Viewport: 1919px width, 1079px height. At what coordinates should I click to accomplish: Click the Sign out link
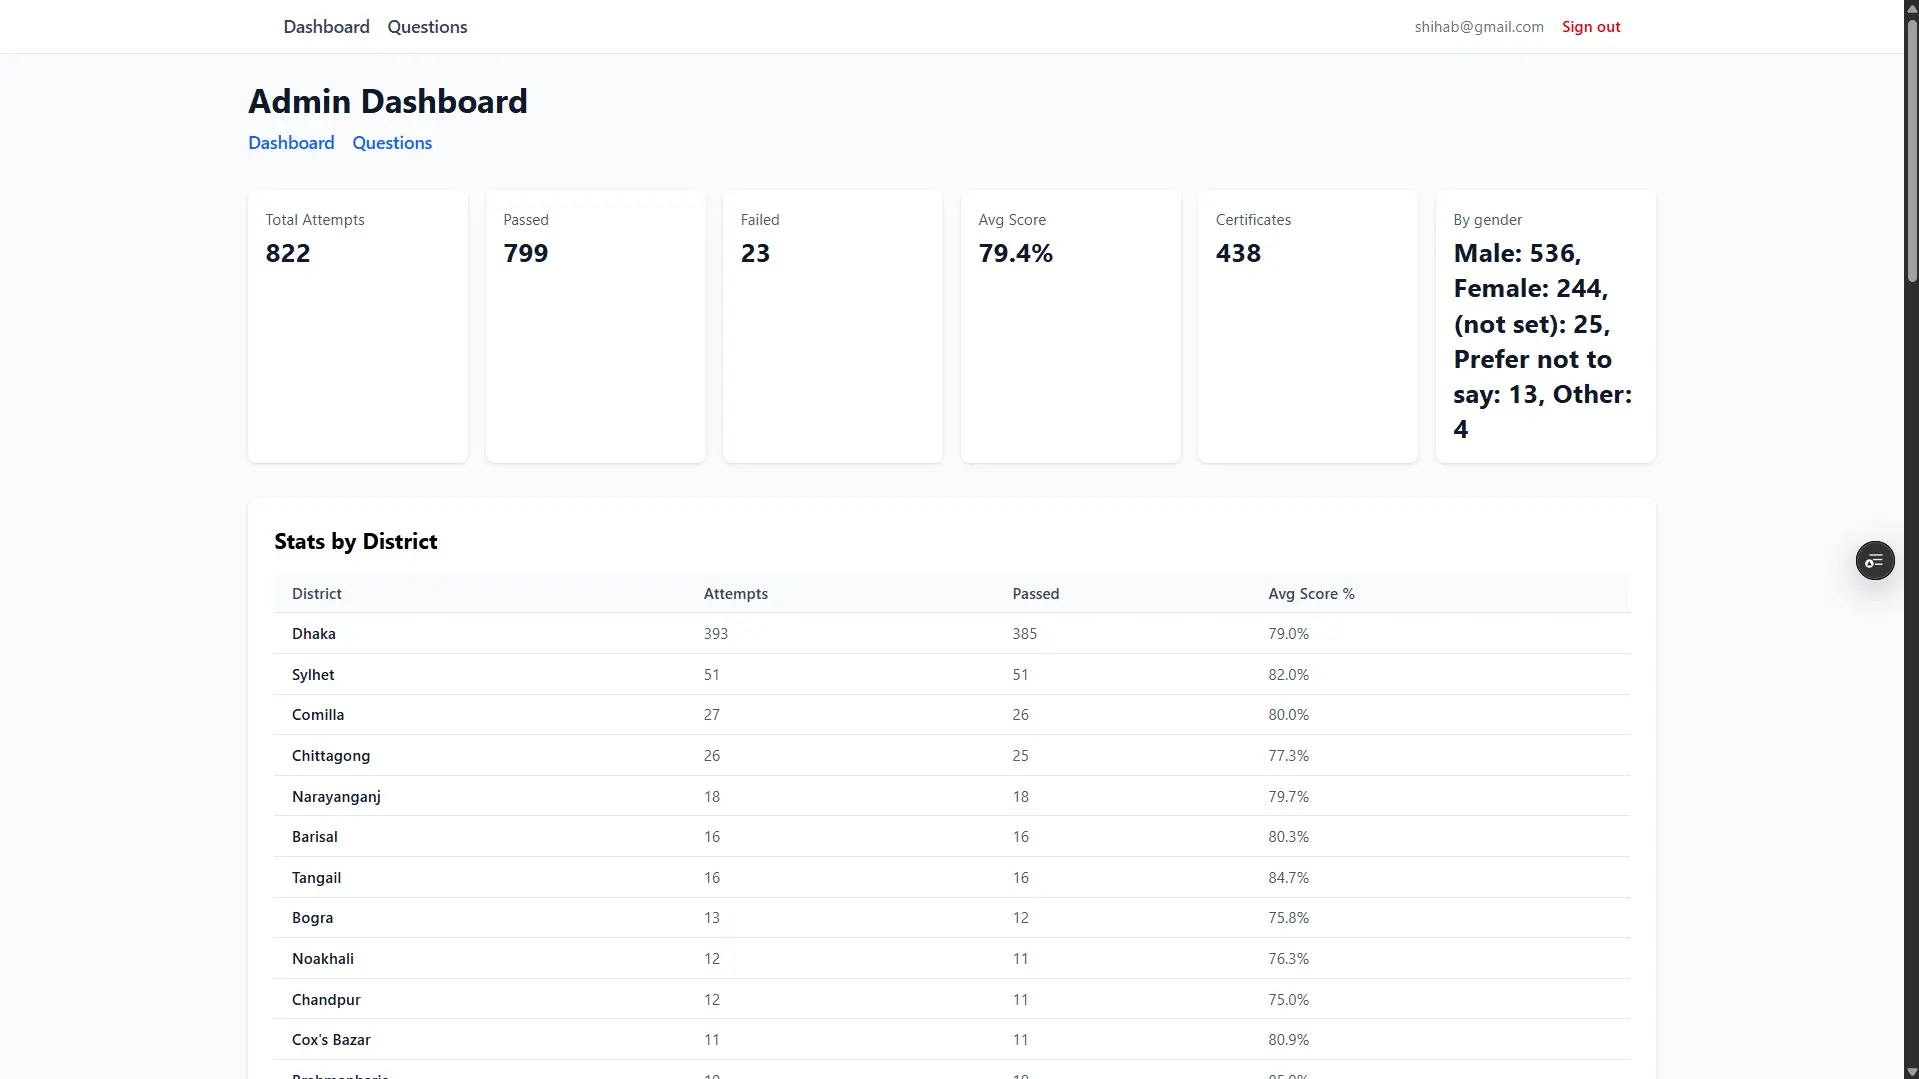(1590, 27)
